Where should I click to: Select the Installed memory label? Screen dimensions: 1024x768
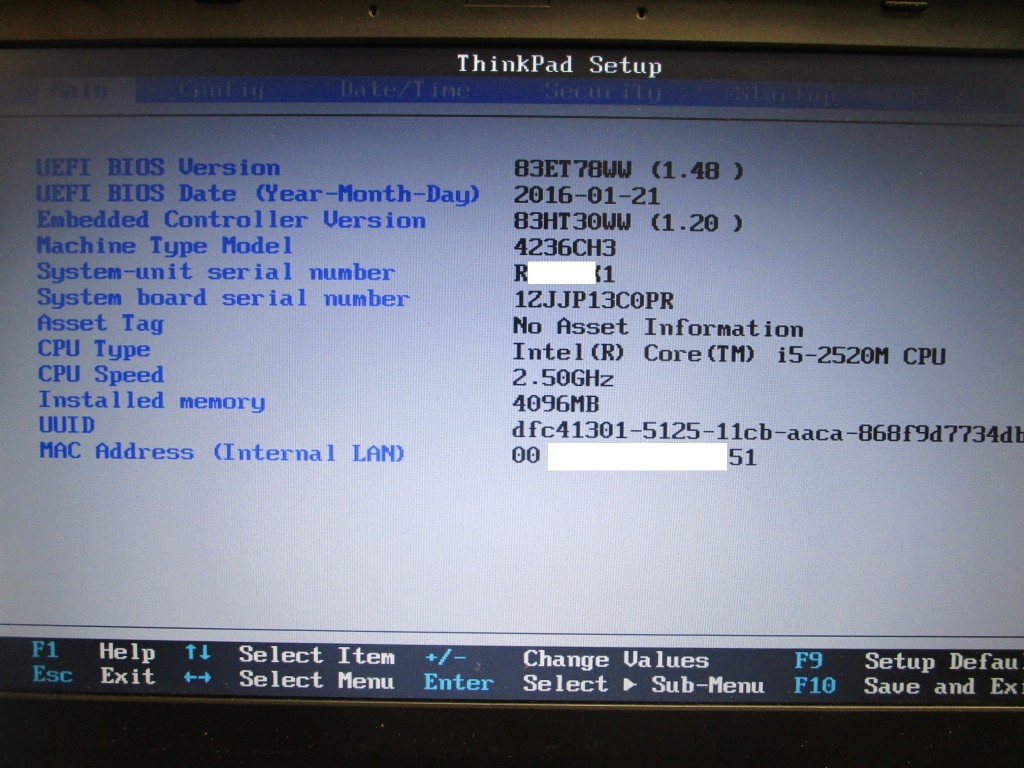pos(152,400)
